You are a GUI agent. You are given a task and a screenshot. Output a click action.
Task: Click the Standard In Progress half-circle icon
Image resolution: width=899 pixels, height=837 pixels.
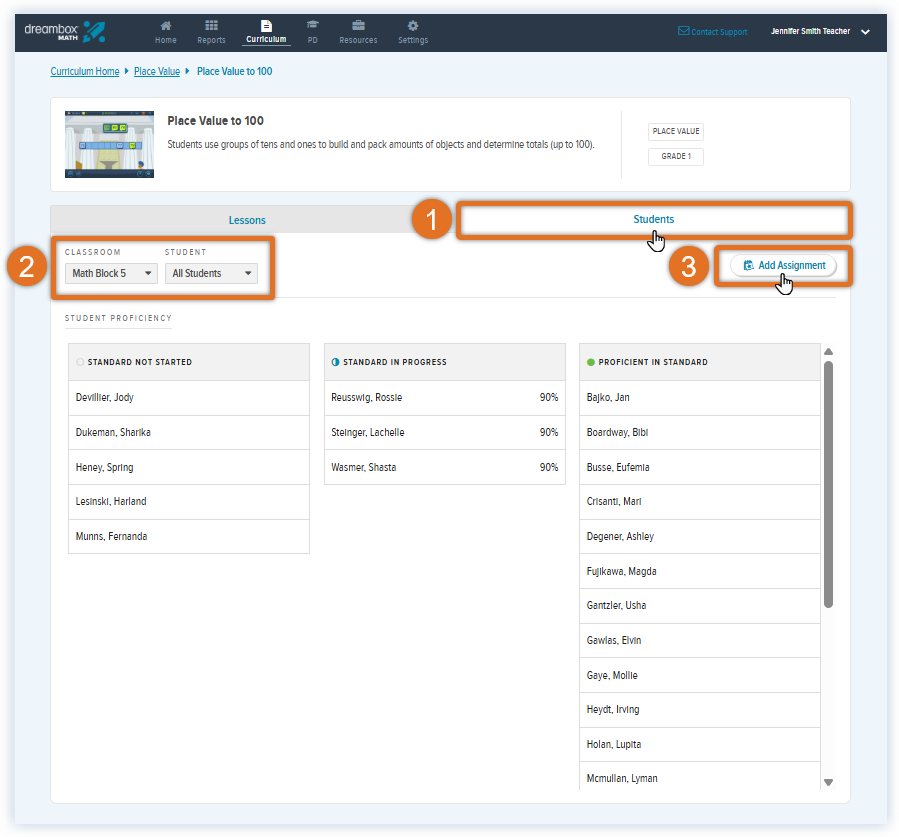pos(335,362)
